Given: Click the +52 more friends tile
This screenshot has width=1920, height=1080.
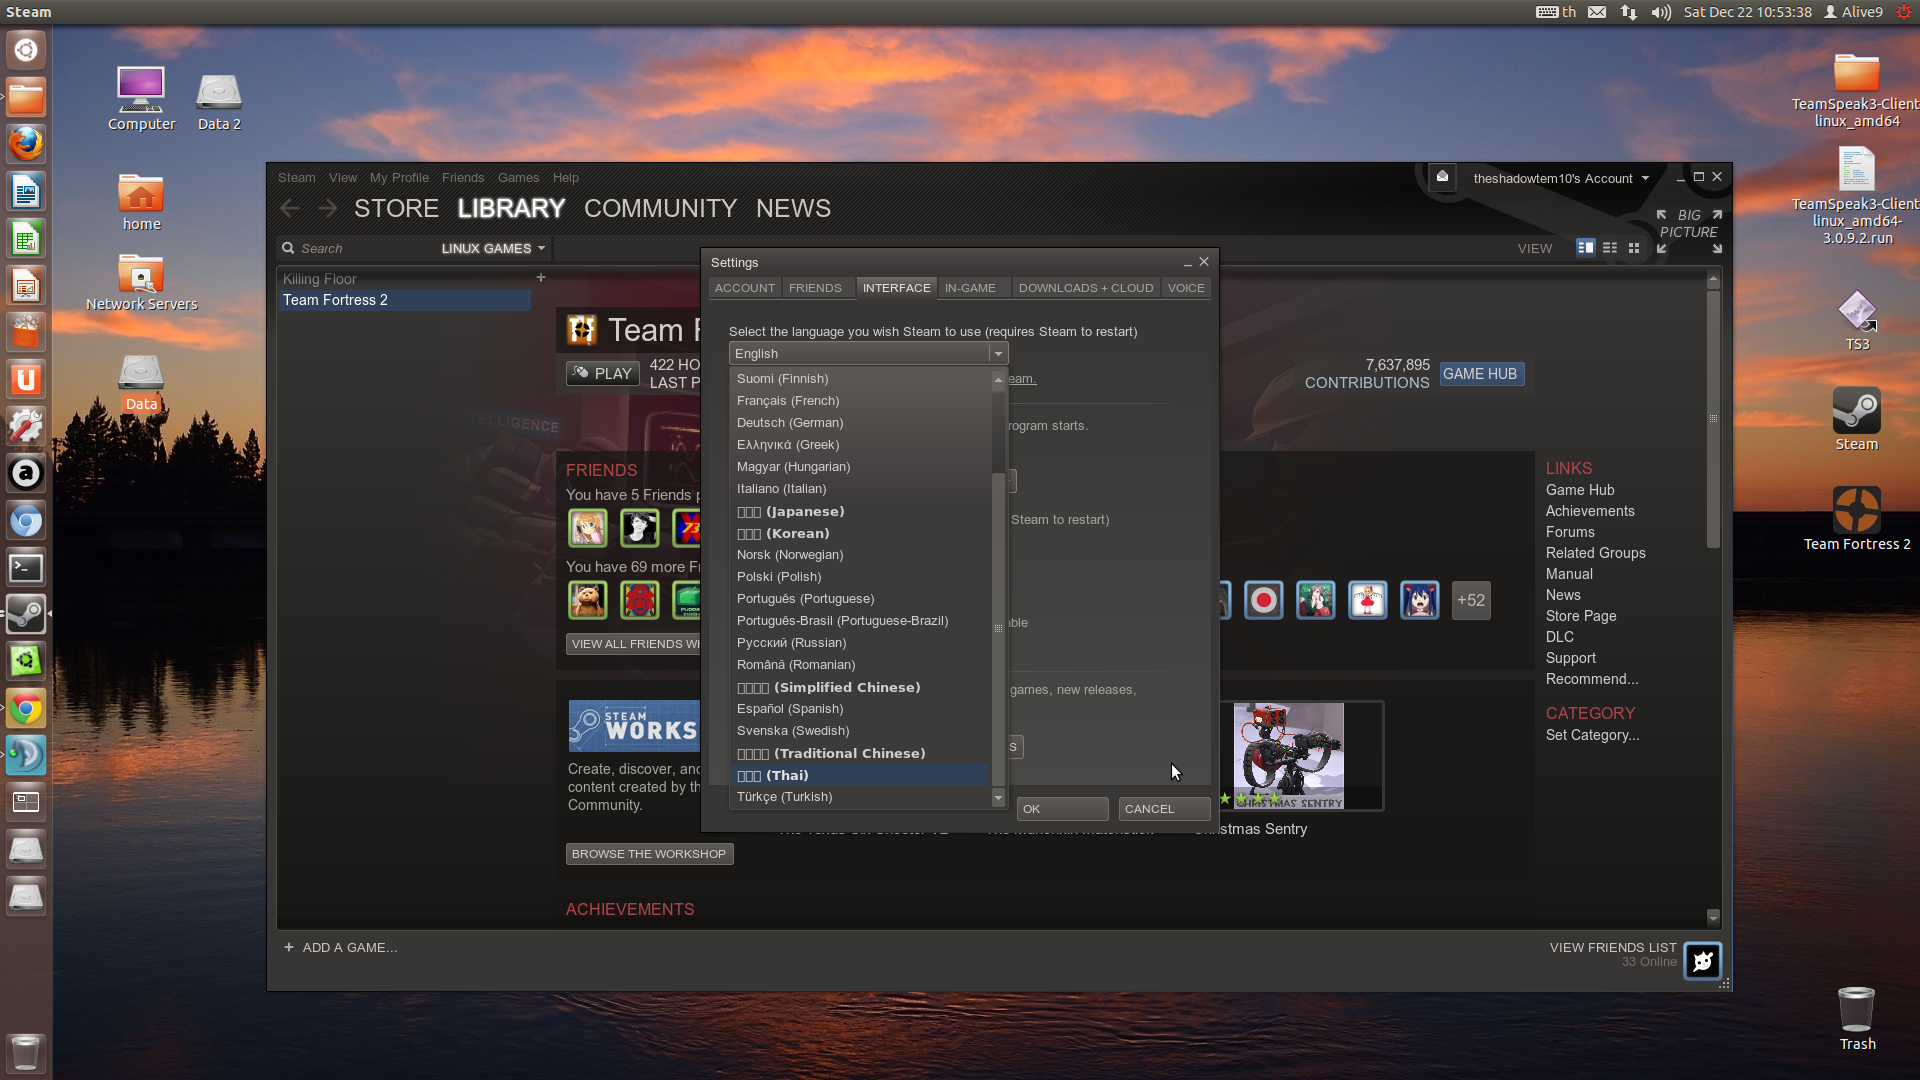Looking at the screenshot, I should [x=1470, y=600].
